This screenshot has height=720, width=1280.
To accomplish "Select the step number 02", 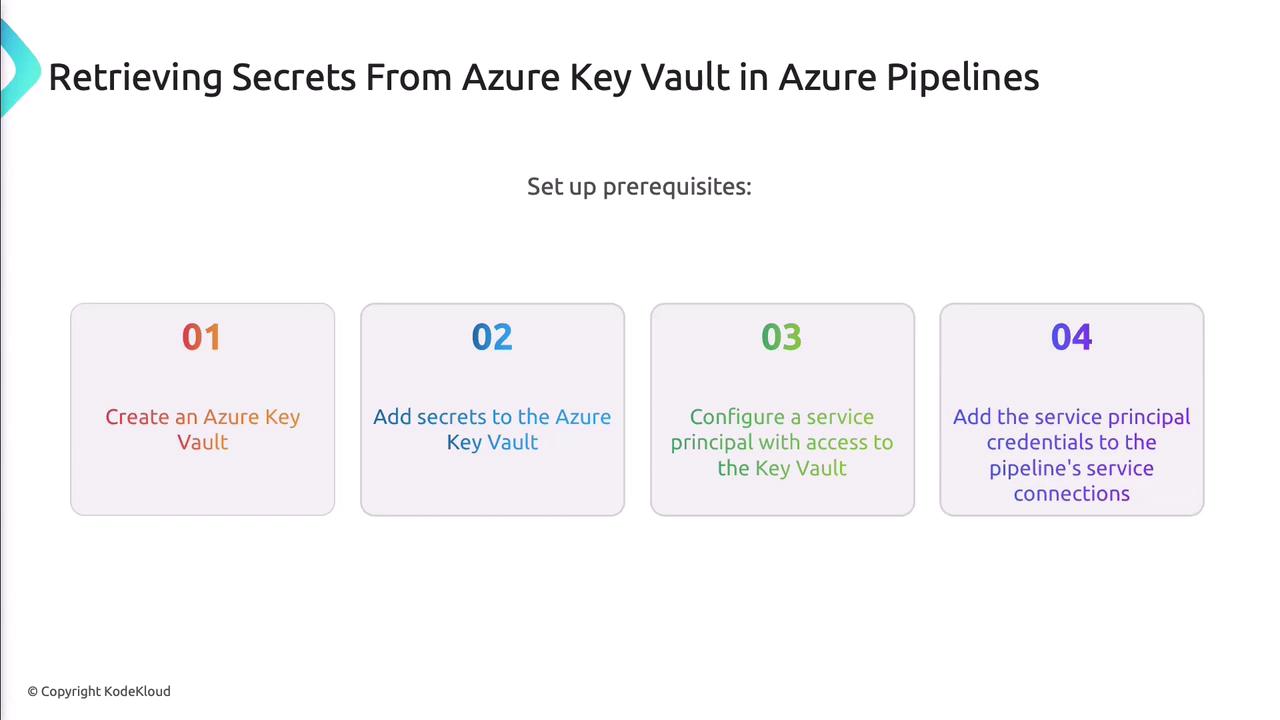I will tap(492, 338).
